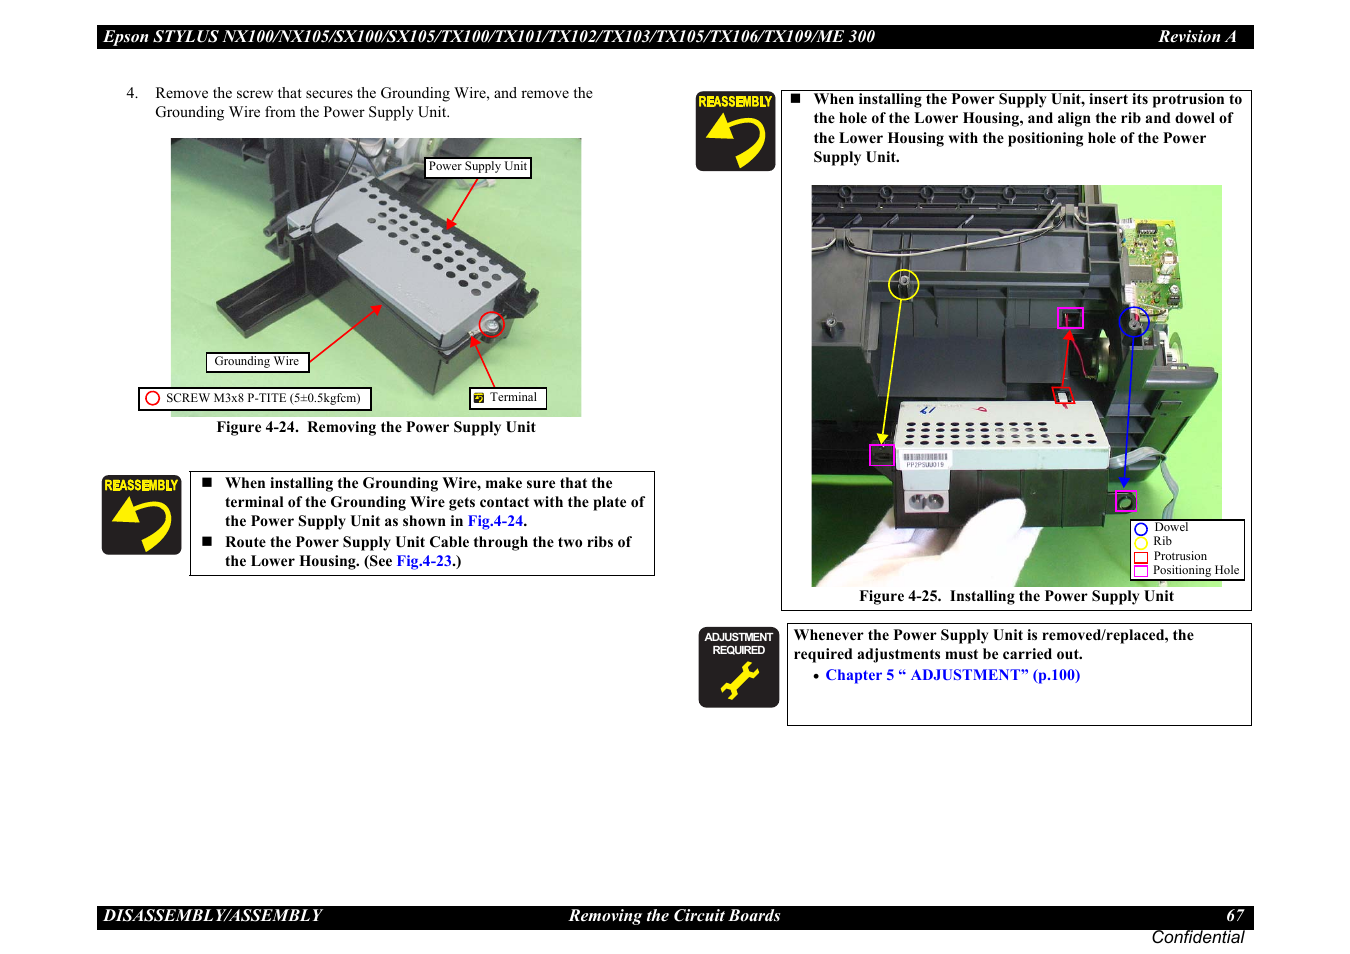Click the caption "Figure 4-24. Removing the Power Supply Unit"
Image resolution: width=1350 pixels, height=954 pixels.
point(376,427)
